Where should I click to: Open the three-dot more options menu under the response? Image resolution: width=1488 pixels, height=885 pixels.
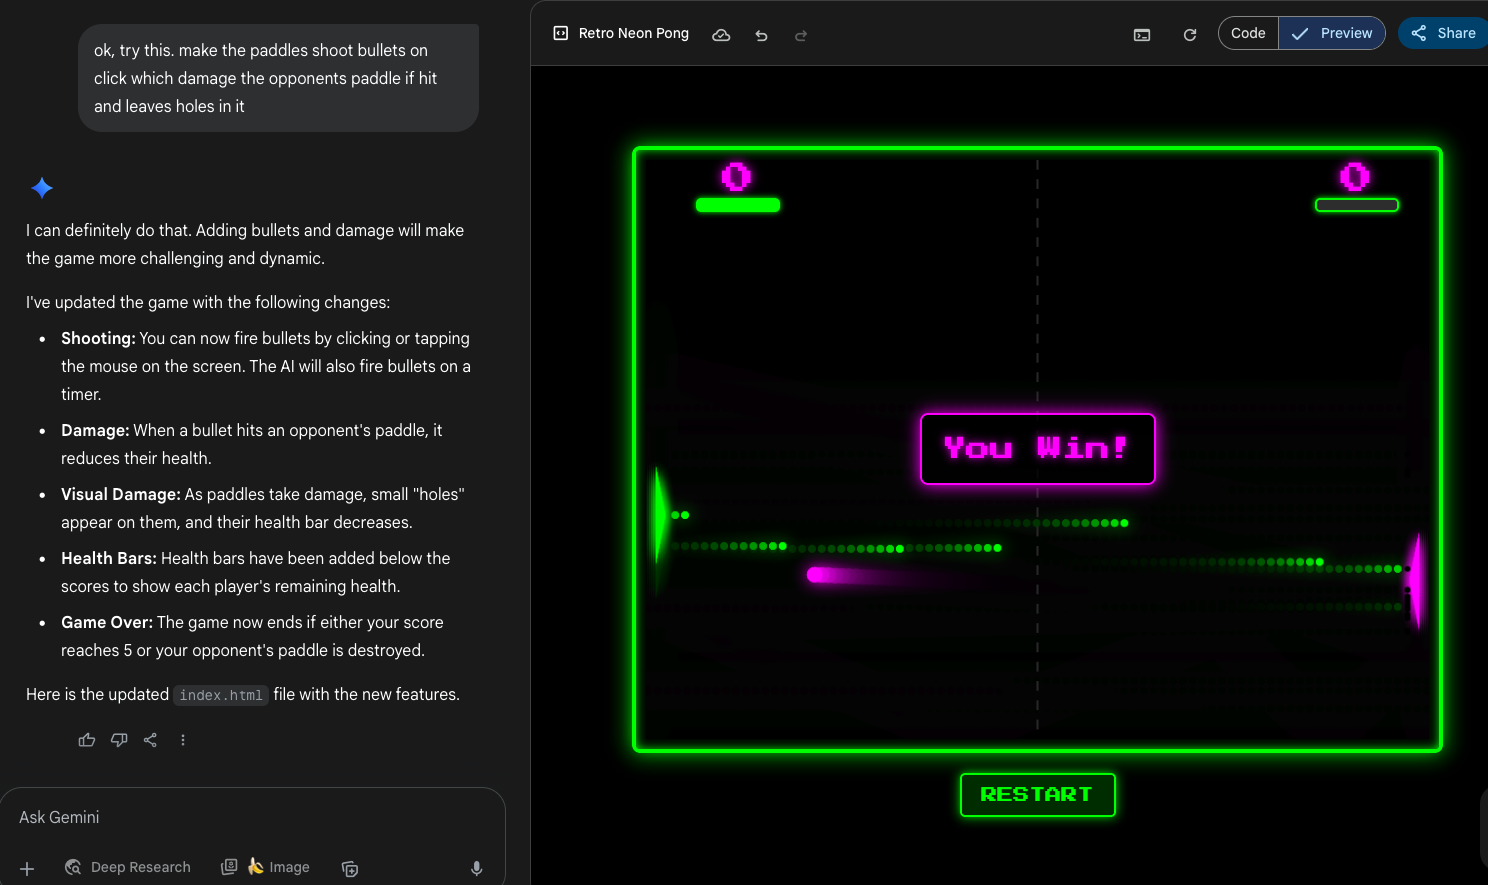pos(183,740)
